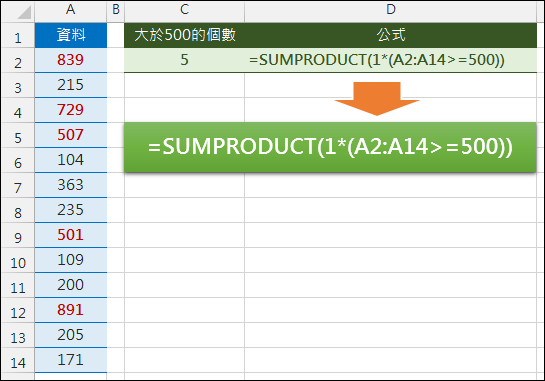Image resolution: width=545 pixels, height=381 pixels.
Task: Click the 公式 header cell
Action: [391, 35]
